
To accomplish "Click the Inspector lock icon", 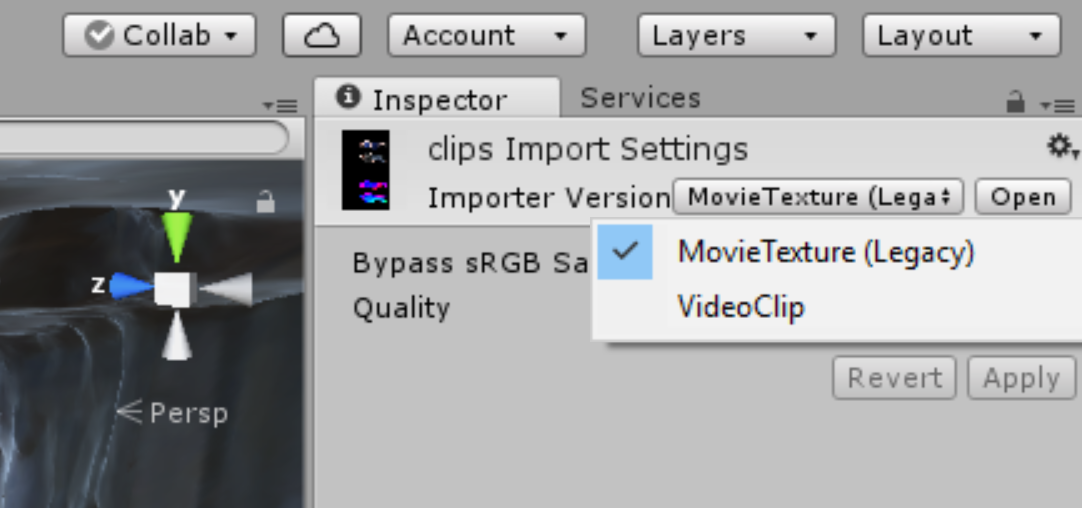I will tap(1015, 101).
